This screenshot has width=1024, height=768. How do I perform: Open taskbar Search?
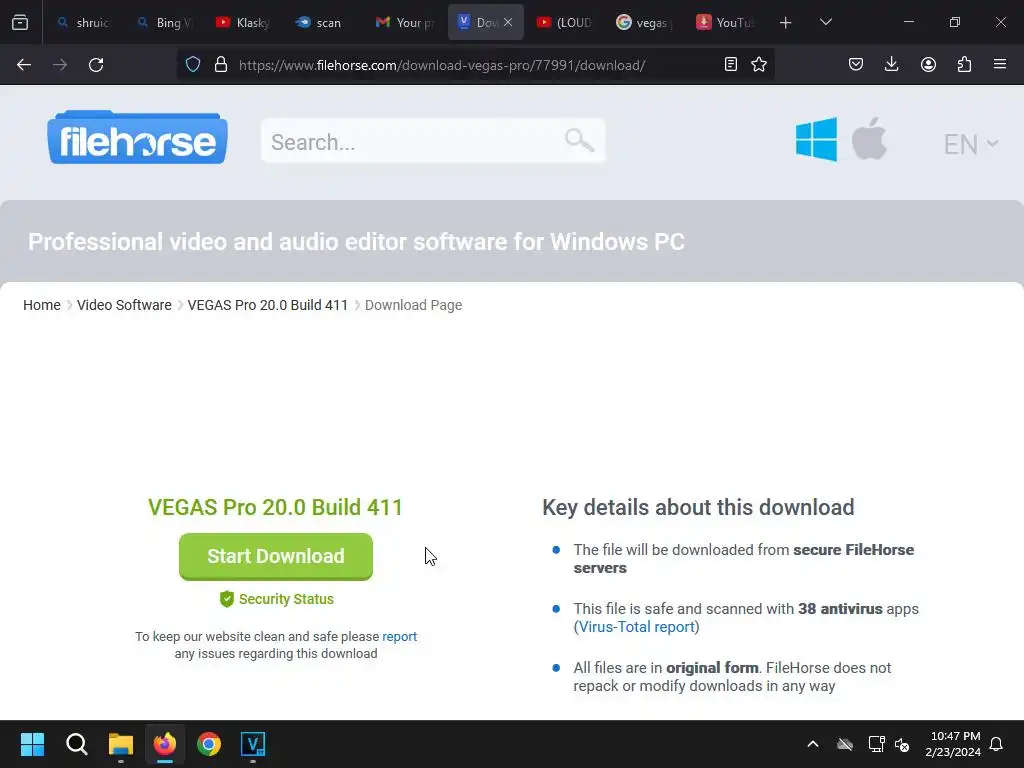pos(76,744)
